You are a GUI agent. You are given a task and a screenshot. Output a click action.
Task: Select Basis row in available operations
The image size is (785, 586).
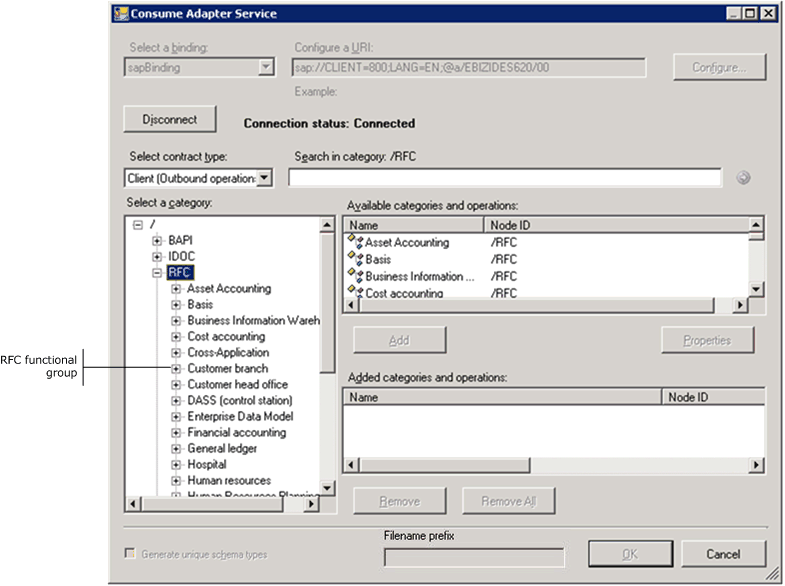point(548,259)
